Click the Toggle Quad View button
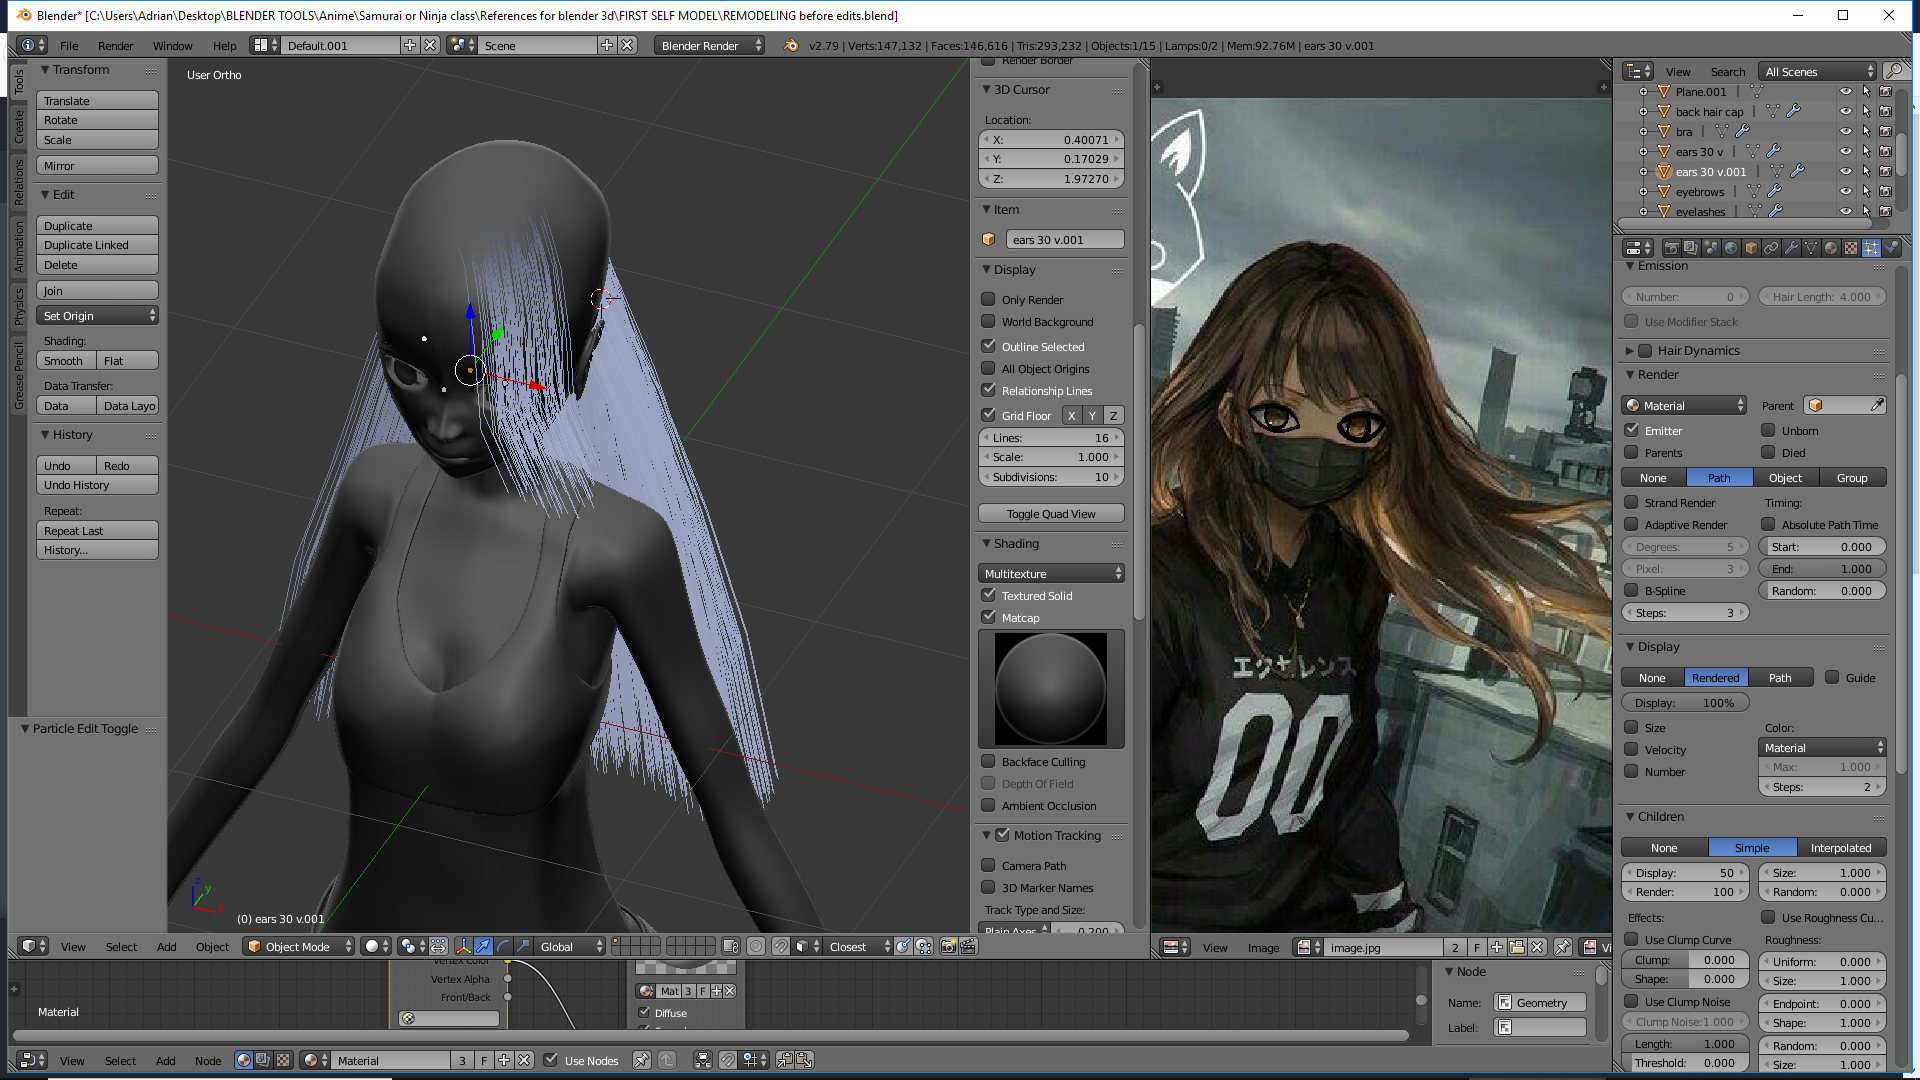This screenshot has width=1920, height=1080. (1050, 513)
